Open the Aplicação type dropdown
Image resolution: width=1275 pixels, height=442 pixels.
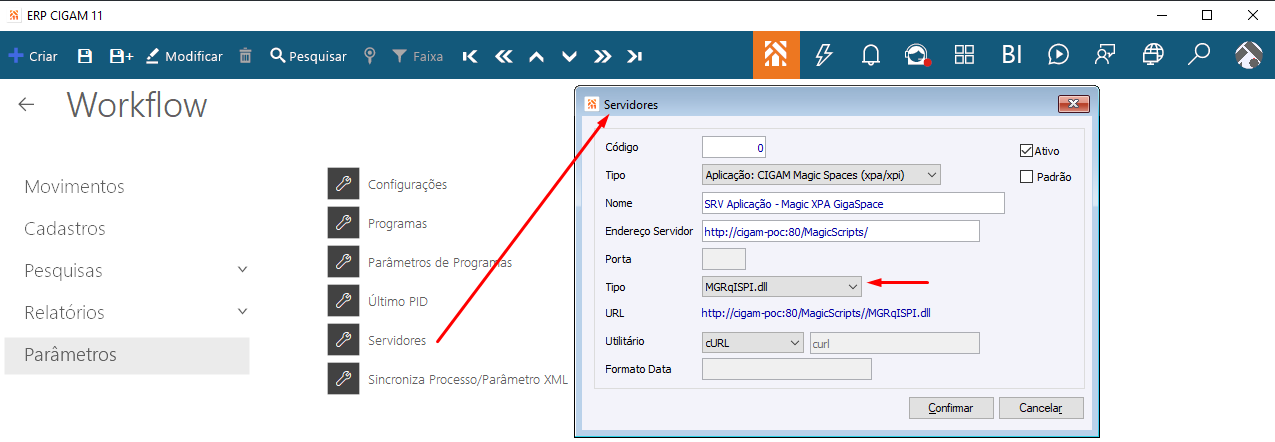(821, 175)
